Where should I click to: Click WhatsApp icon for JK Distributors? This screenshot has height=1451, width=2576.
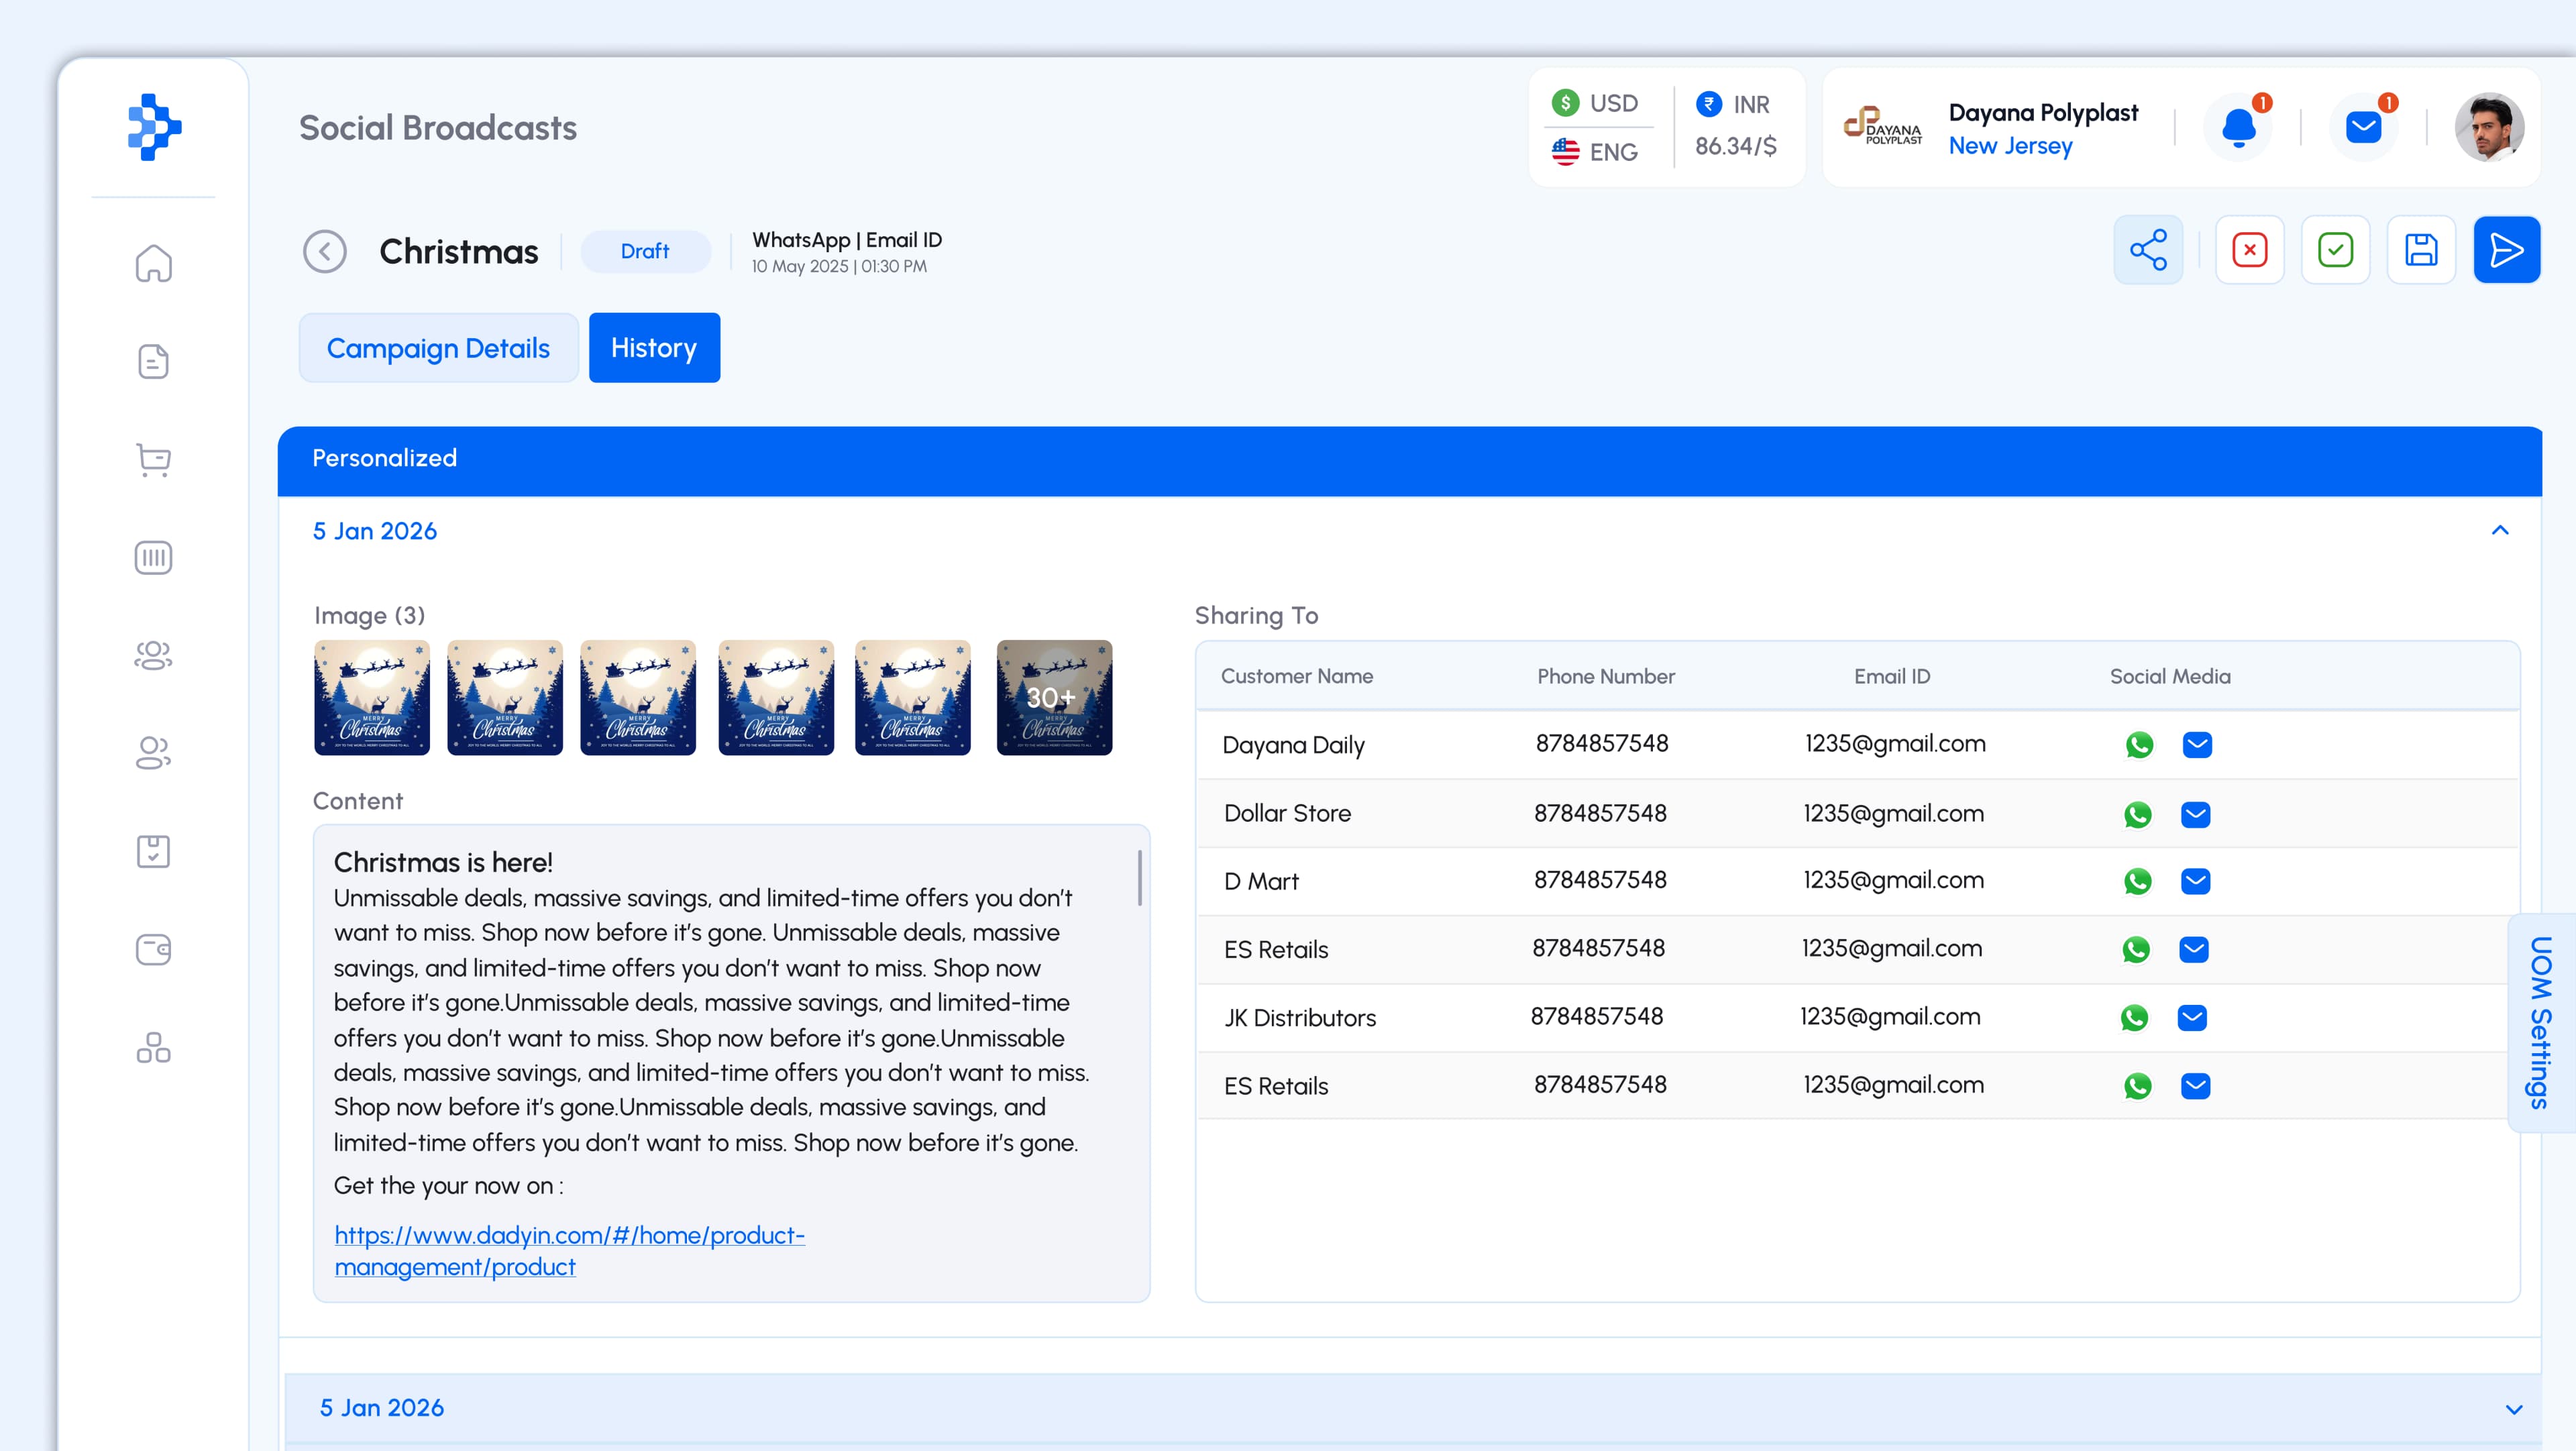2134,1018
